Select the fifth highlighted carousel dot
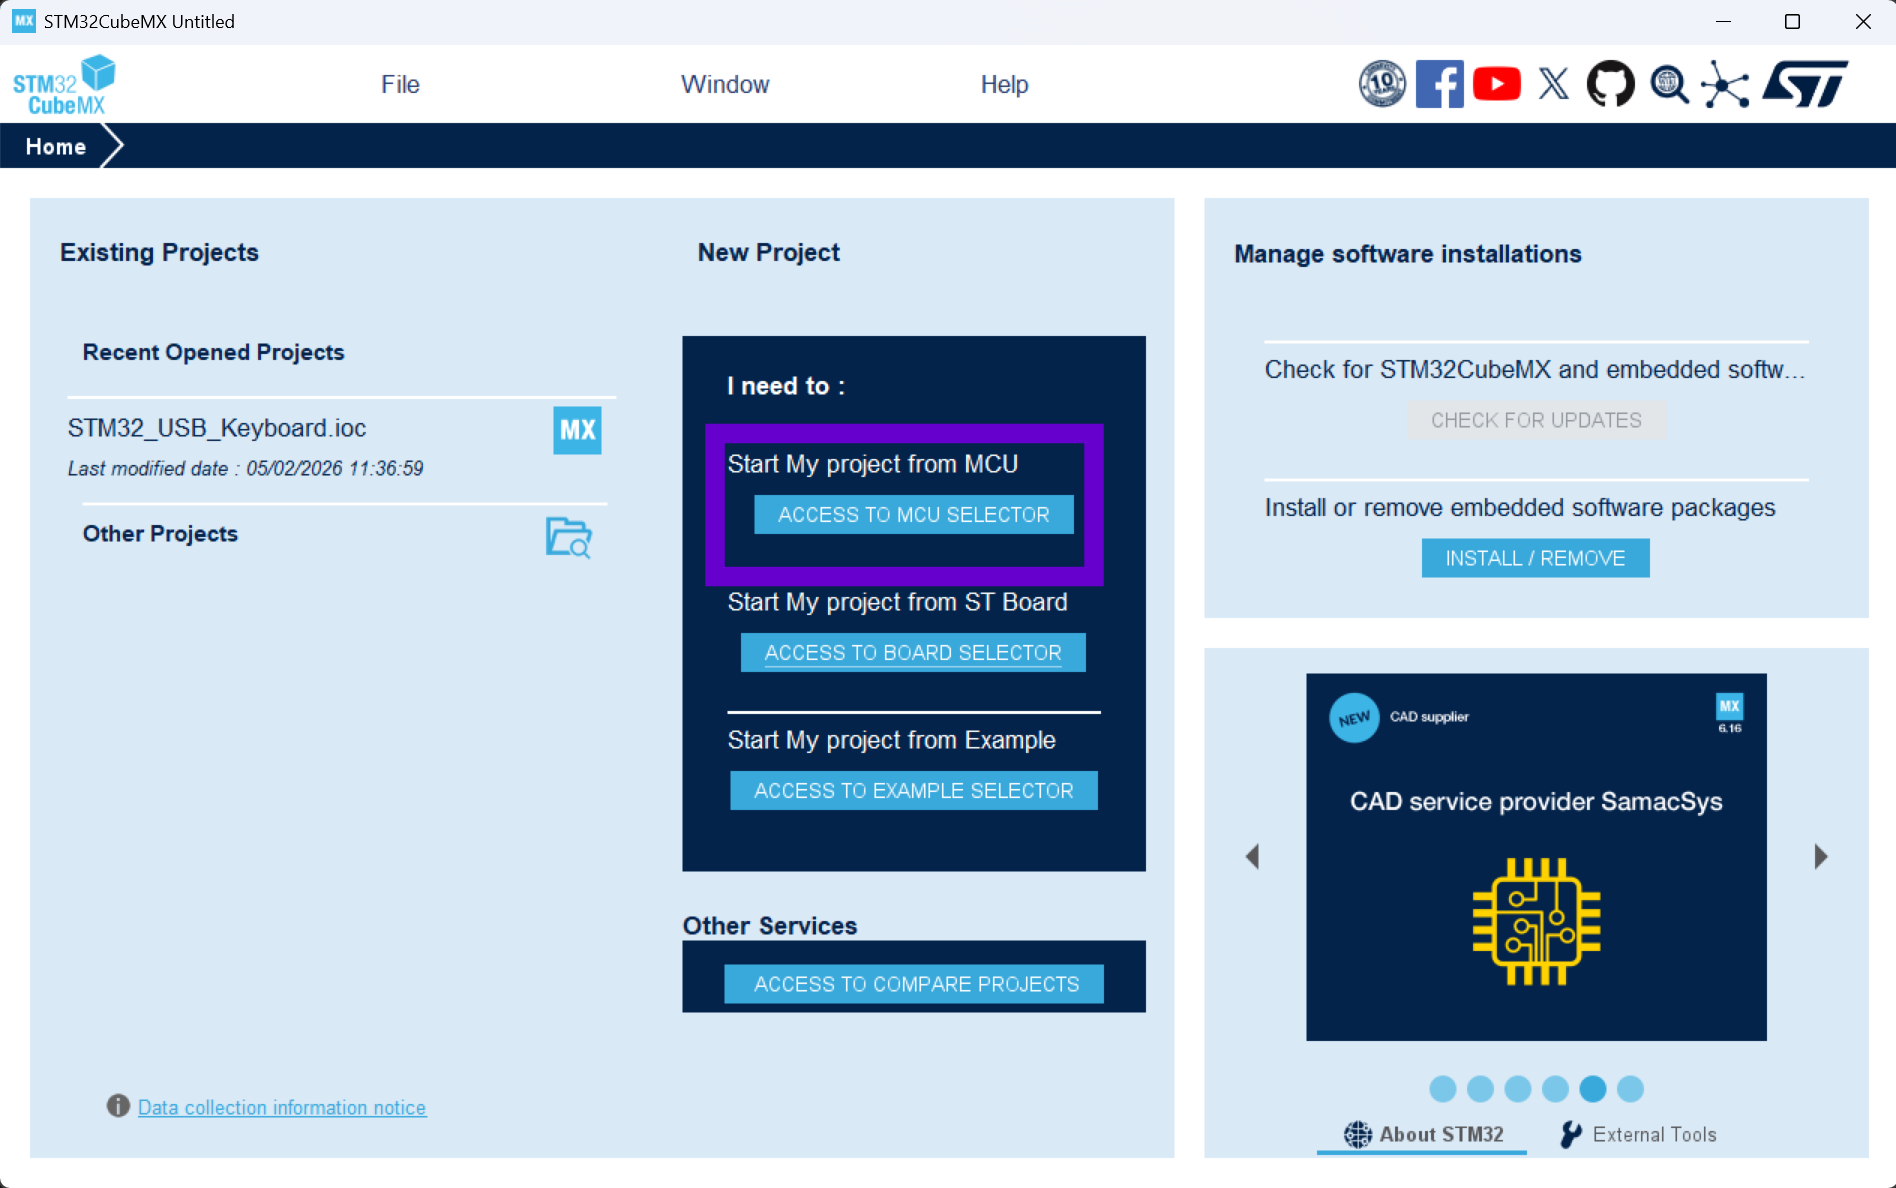The height and width of the screenshot is (1188, 1896). click(x=1593, y=1088)
